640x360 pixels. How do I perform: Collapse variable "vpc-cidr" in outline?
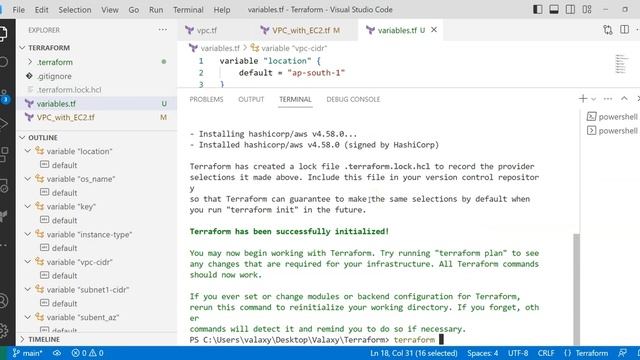(x=28, y=262)
